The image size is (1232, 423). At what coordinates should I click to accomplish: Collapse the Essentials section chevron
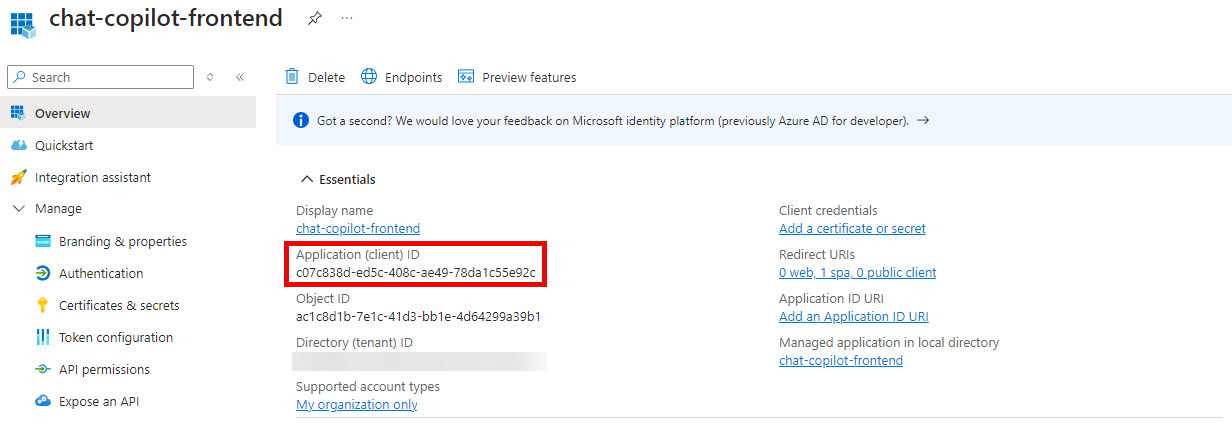tap(306, 179)
